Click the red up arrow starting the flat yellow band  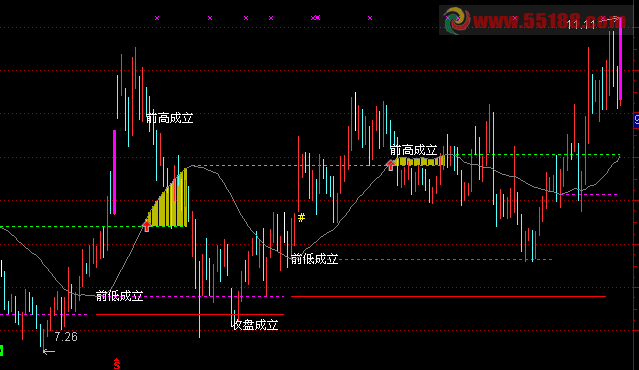tap(390, 165)
